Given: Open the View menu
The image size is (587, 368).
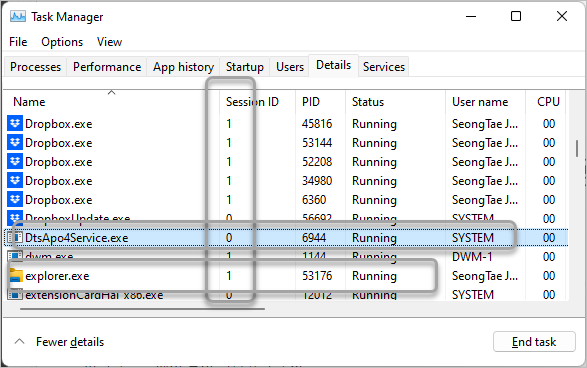Looking at the screenshot, I should (109, 42).
